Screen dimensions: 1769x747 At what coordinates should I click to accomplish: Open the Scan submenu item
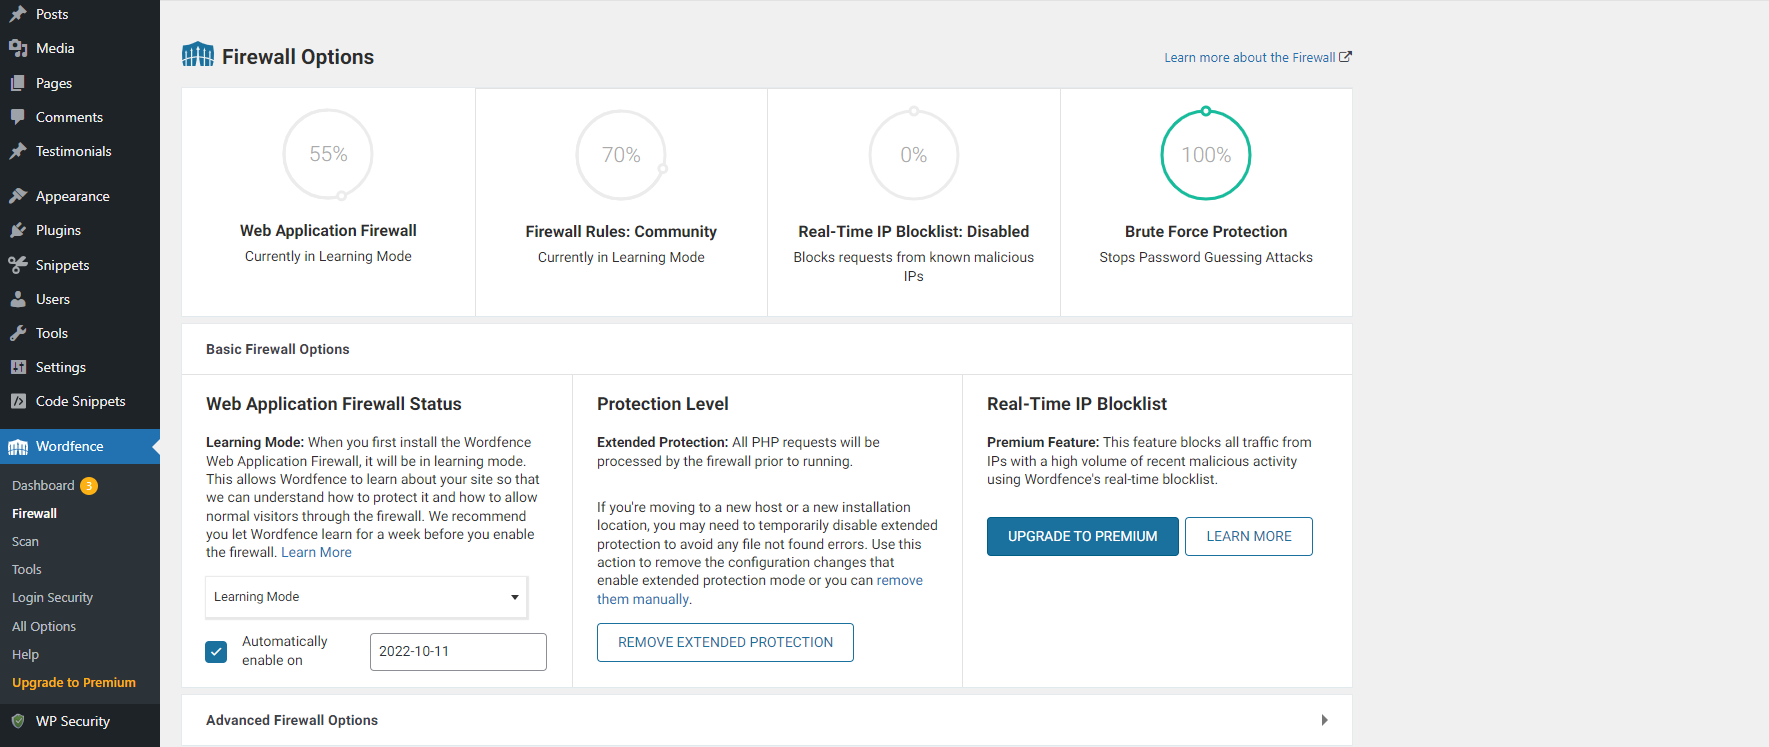pos(25,541)
